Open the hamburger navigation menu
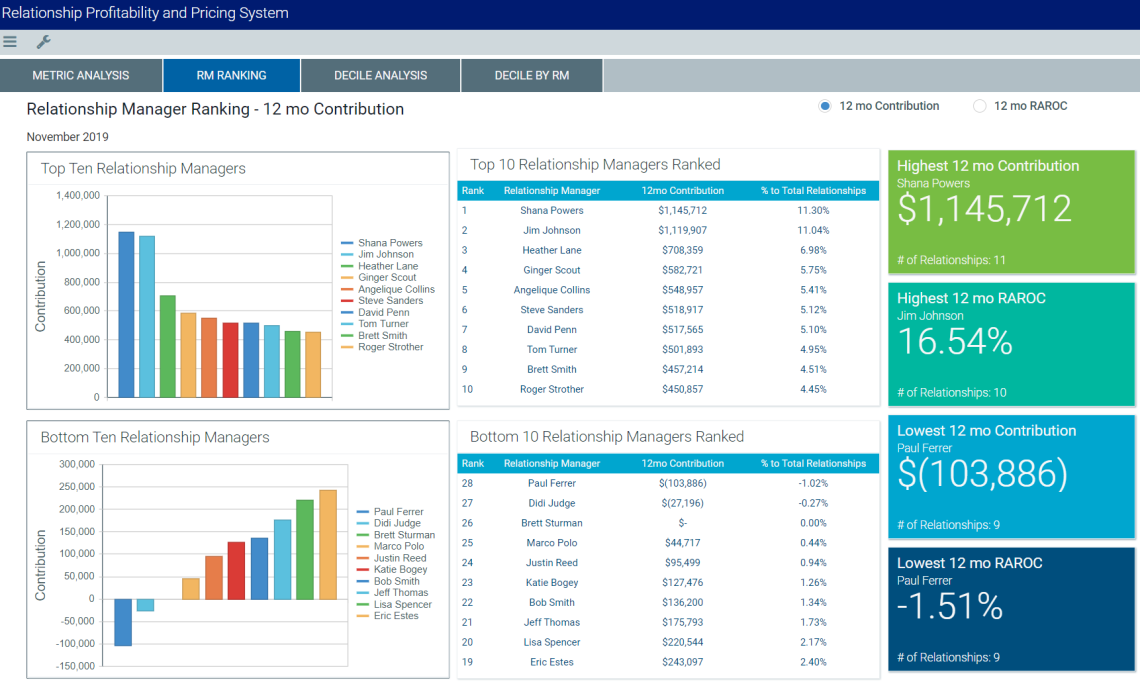This screenshot has height=682, width=1140. [10, 42]
